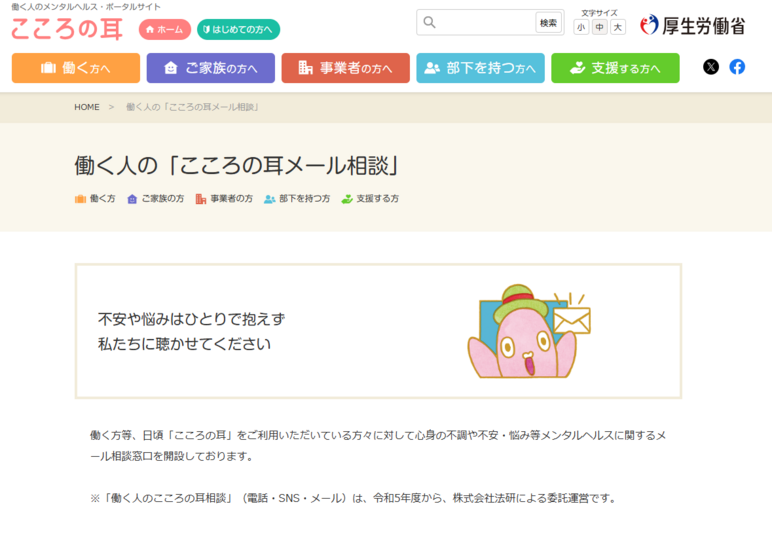Screen dimensions: 772x534
Task: Click the note about 株式会社法研 委託運営
Action: (354, 499)
